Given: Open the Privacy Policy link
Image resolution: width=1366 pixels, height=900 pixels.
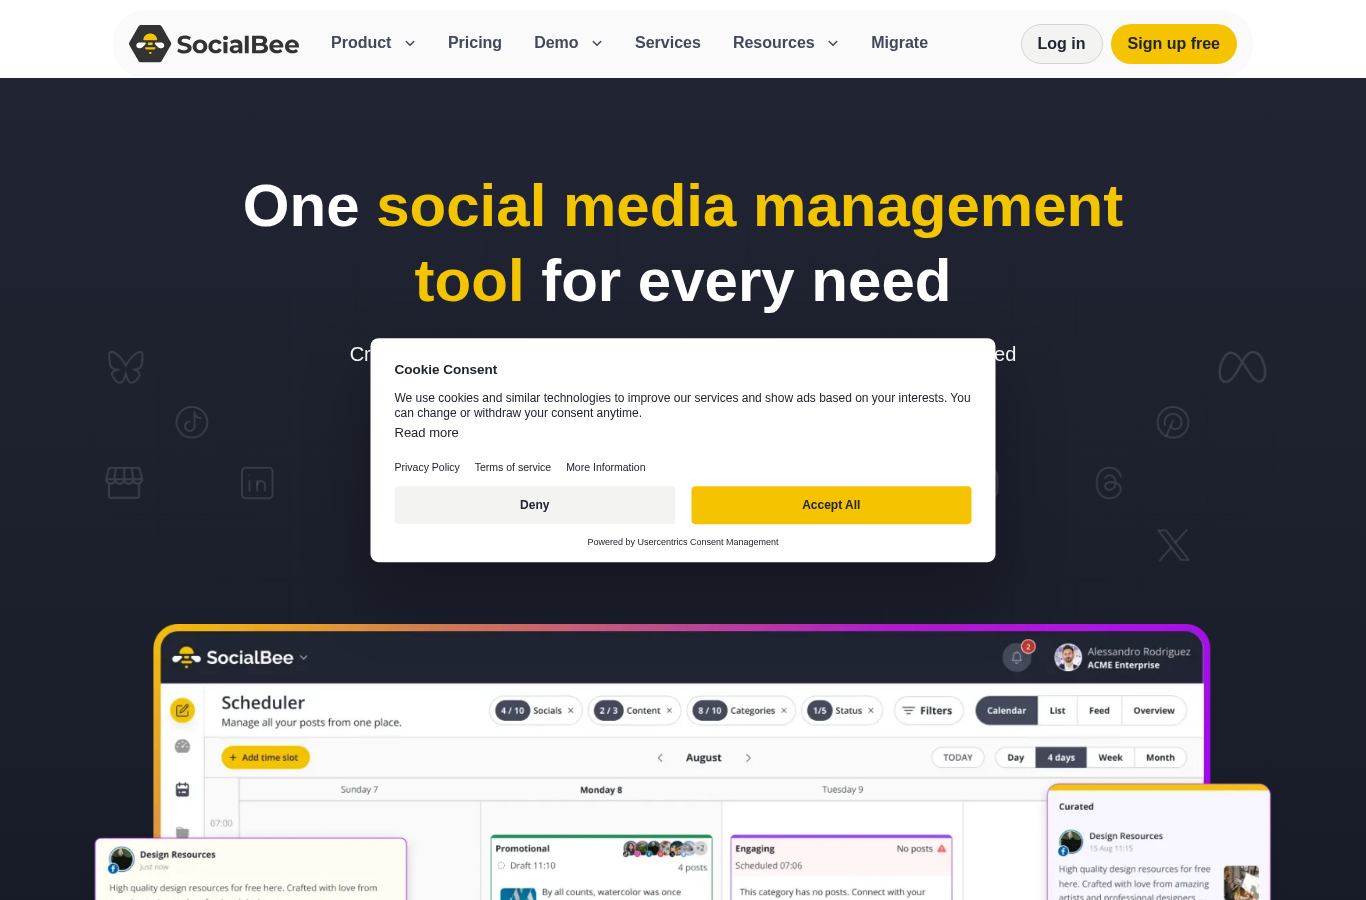Looking at the screenshot, I should [x=427, y=467].
